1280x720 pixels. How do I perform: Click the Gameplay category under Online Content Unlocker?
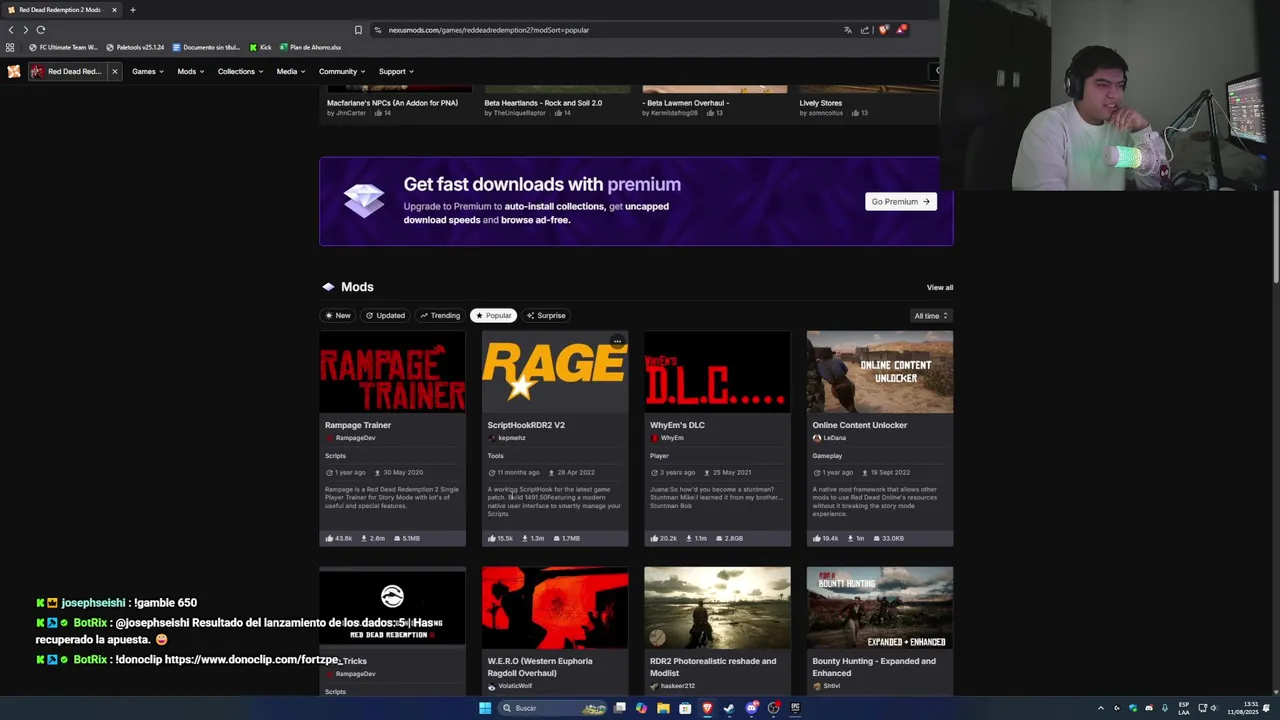point(827,456)
